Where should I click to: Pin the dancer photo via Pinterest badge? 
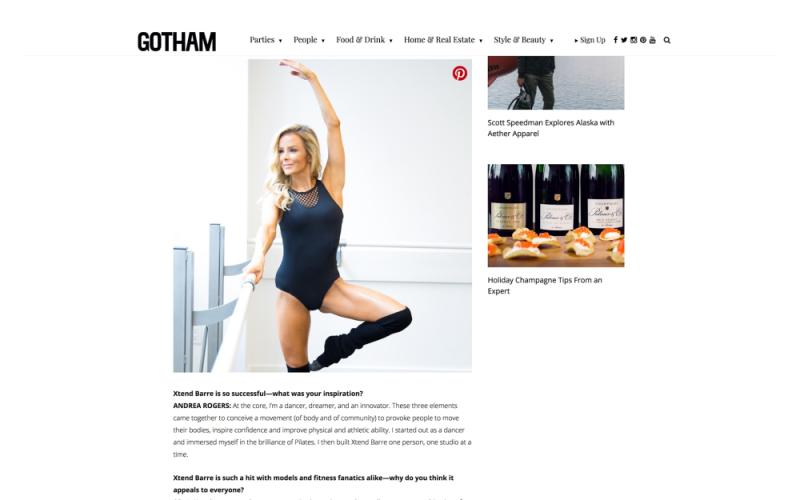tap(460, 73)
